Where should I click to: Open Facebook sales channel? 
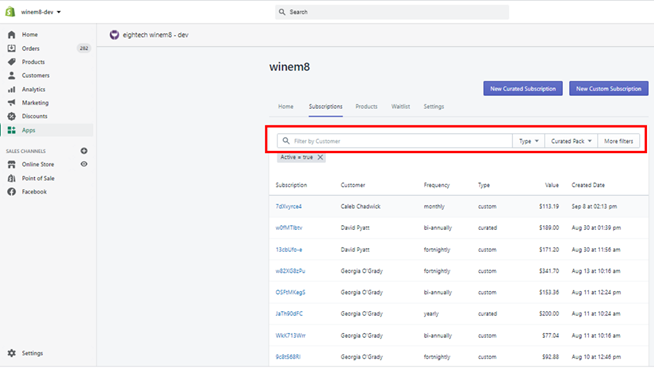coord(34,192)
